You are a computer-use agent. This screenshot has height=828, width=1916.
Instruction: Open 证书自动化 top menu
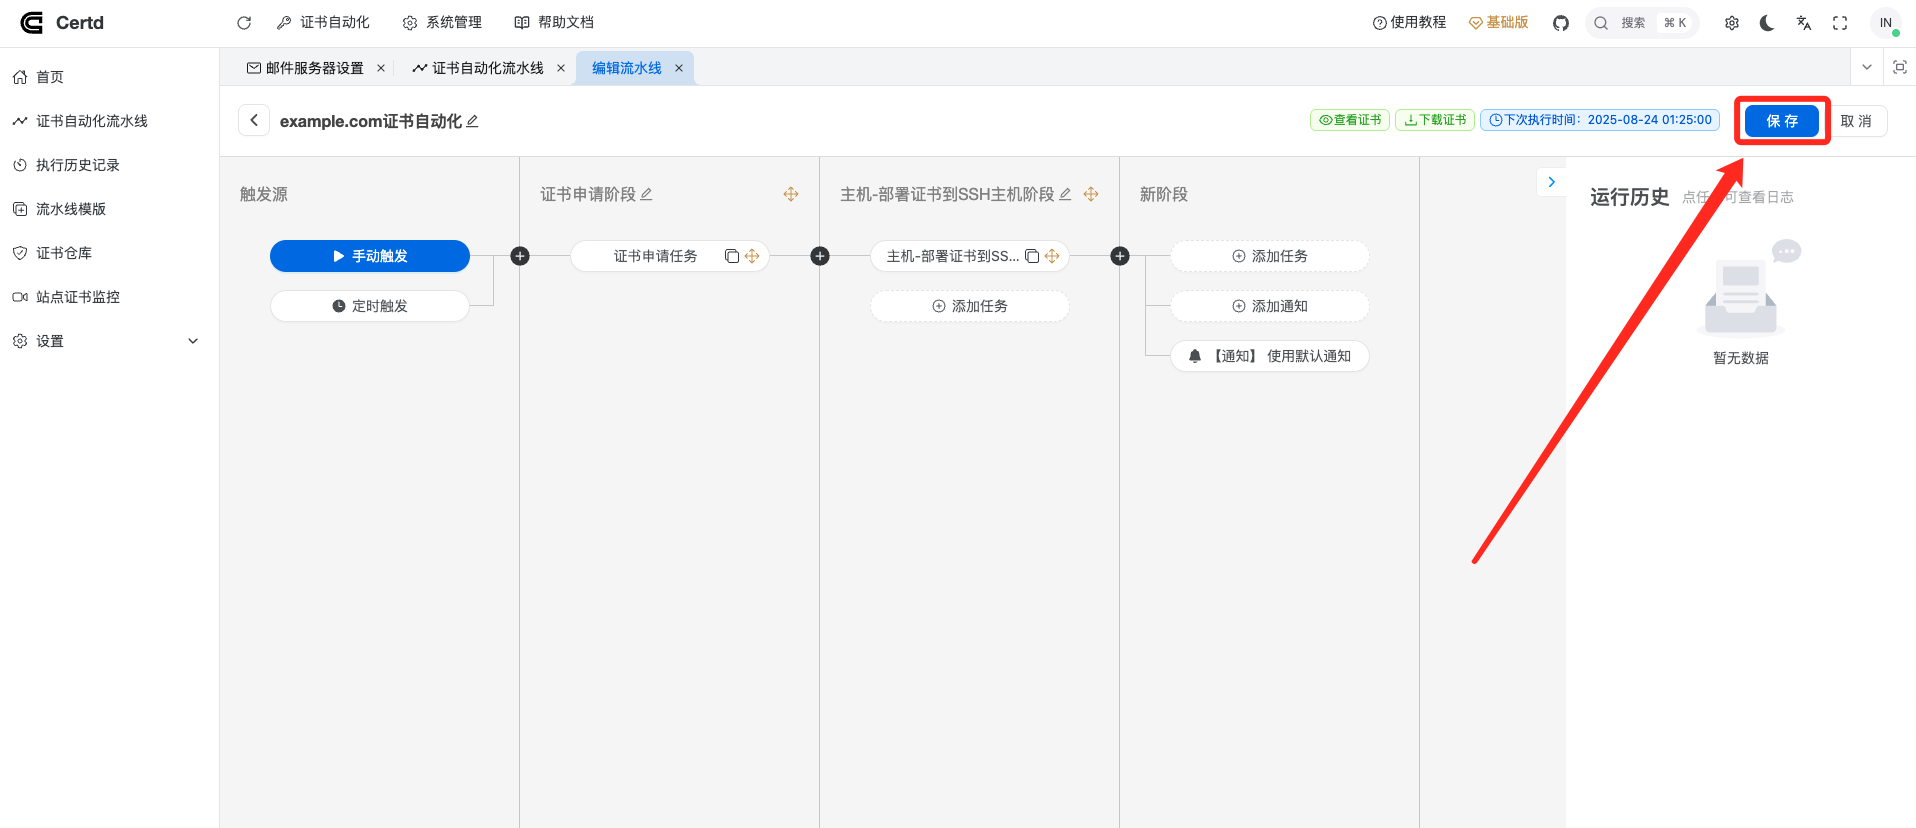tap(323, 22)
